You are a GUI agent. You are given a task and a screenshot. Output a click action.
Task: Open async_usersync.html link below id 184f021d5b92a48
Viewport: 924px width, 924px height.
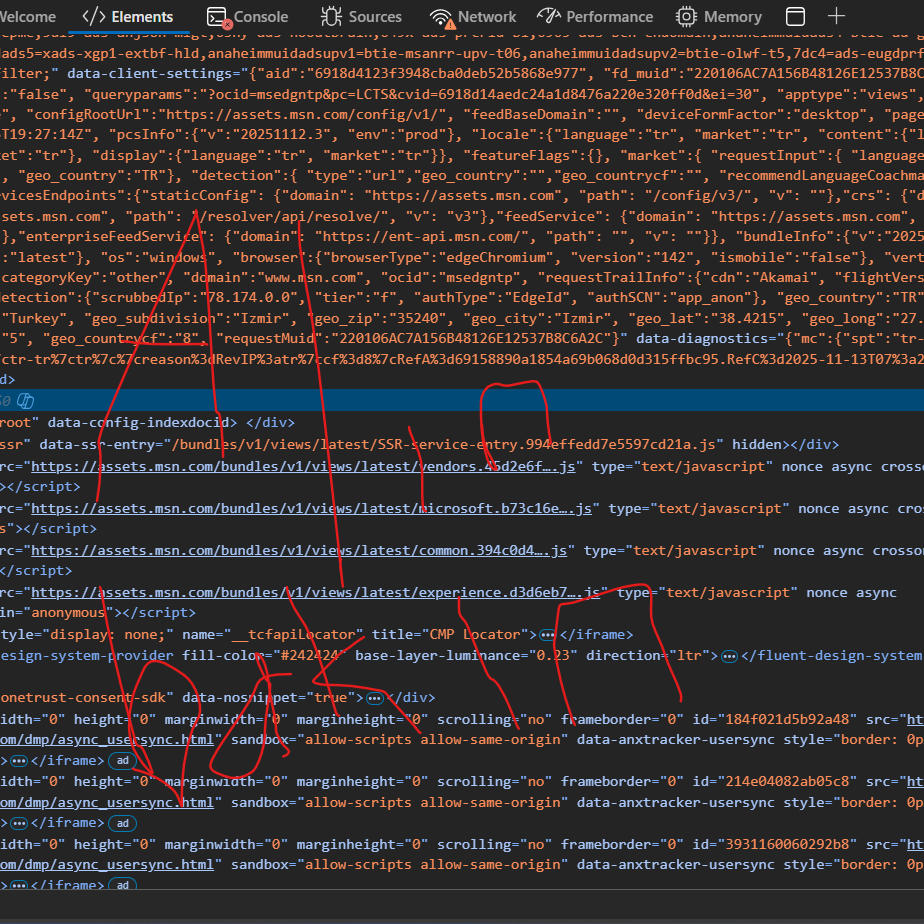tap(107, 740)
